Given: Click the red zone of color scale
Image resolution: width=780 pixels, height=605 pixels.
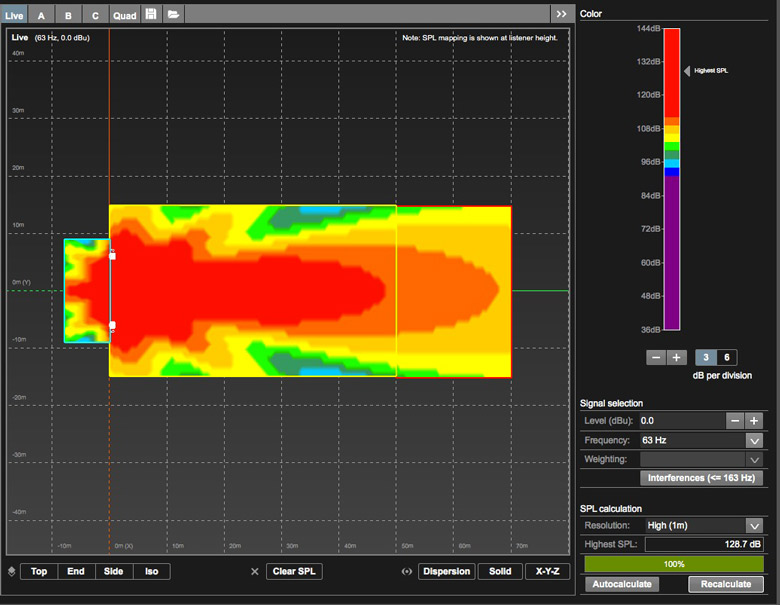Looking at the screenshot, I should tap(672, 73).
